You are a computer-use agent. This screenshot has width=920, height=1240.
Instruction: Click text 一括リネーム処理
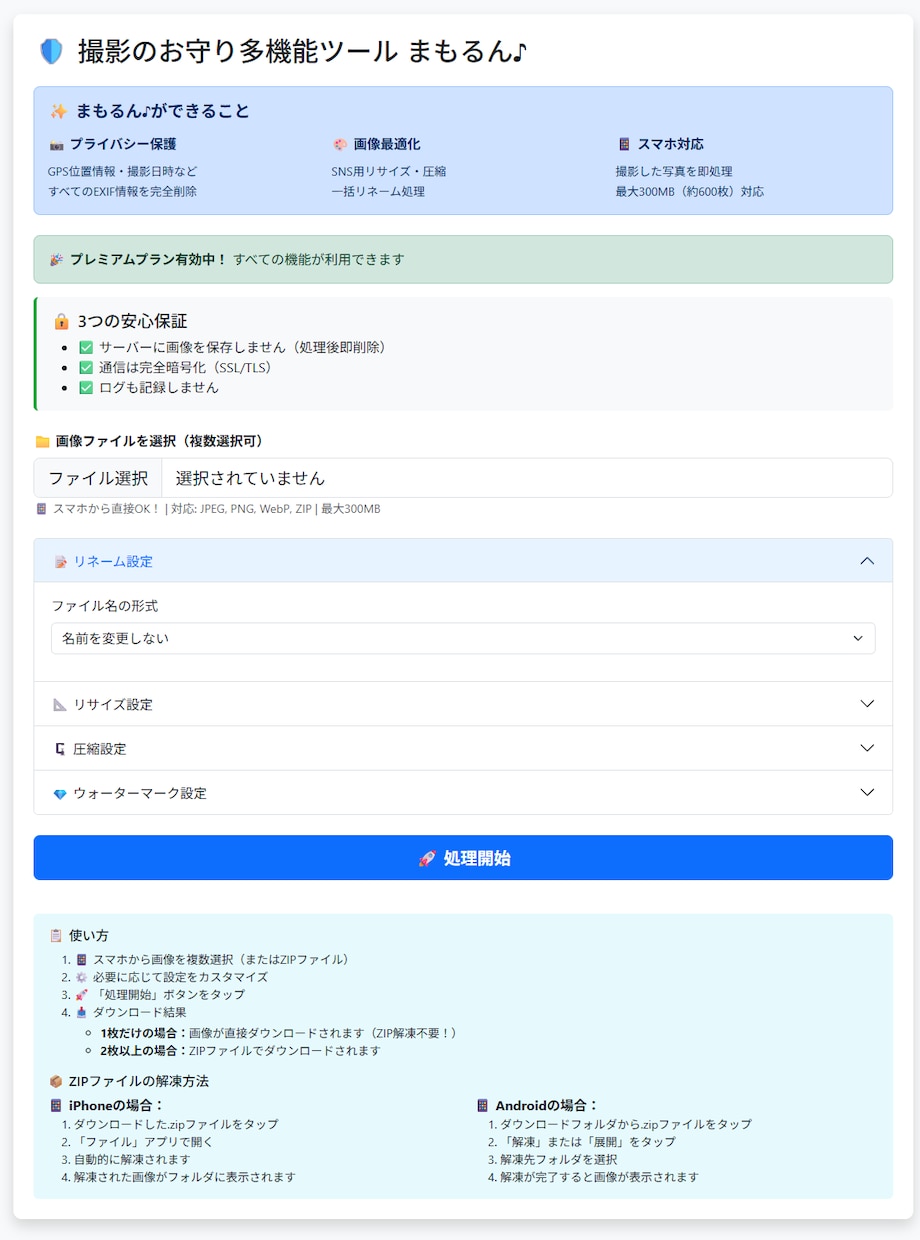pyautogui.click(x=378, y=192)
